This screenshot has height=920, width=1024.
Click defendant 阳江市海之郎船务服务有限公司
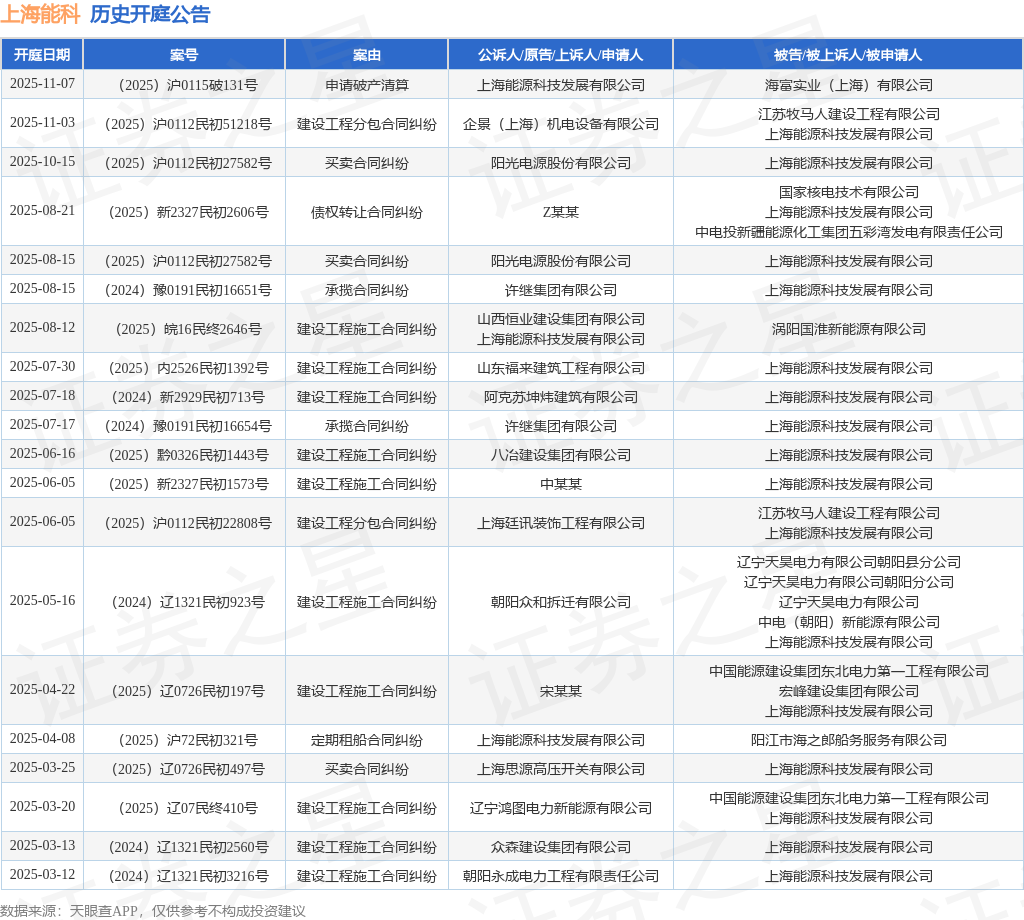[x=848, y=740]
